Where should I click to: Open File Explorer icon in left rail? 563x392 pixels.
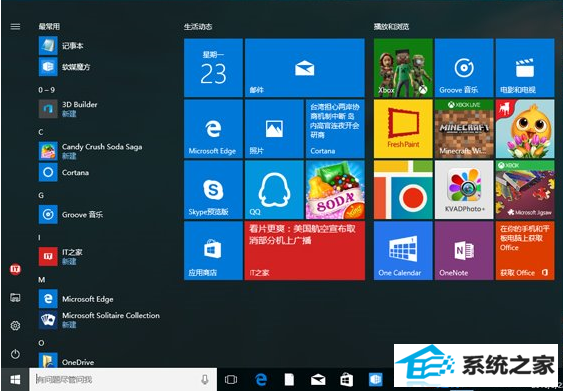15,297
